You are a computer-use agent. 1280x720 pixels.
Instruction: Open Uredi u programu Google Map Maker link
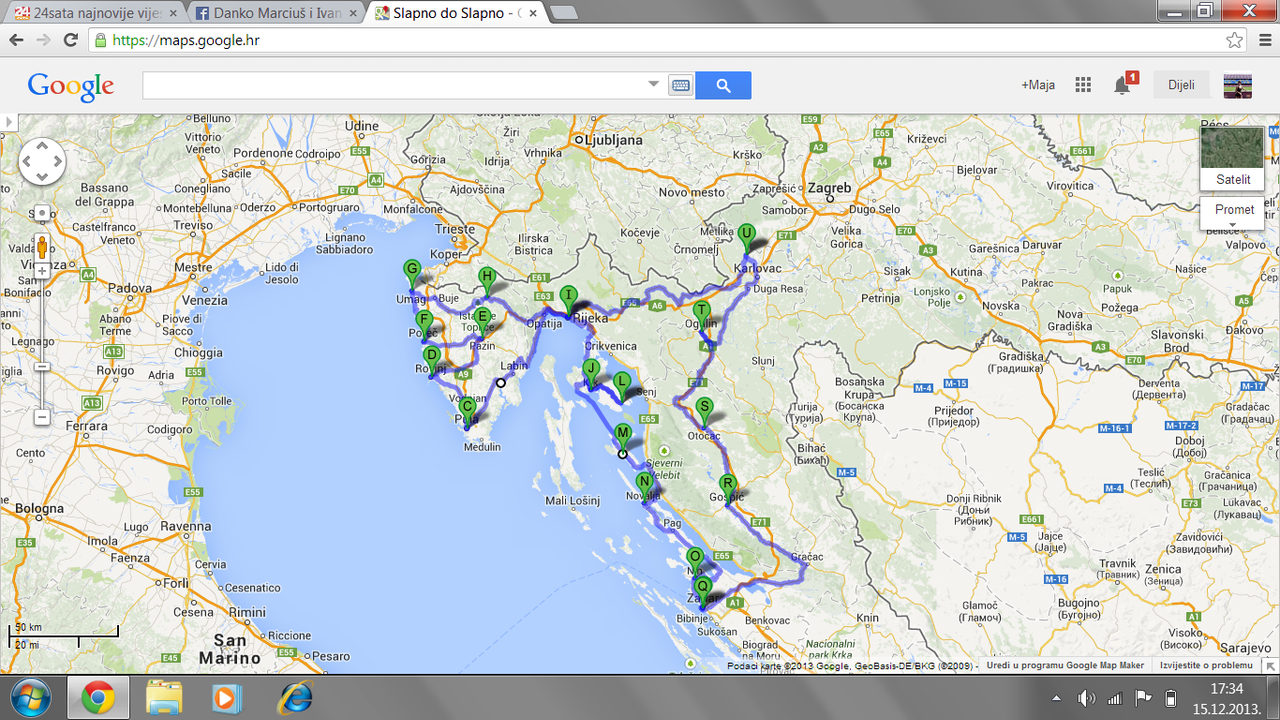click(x=1065, y=665)
